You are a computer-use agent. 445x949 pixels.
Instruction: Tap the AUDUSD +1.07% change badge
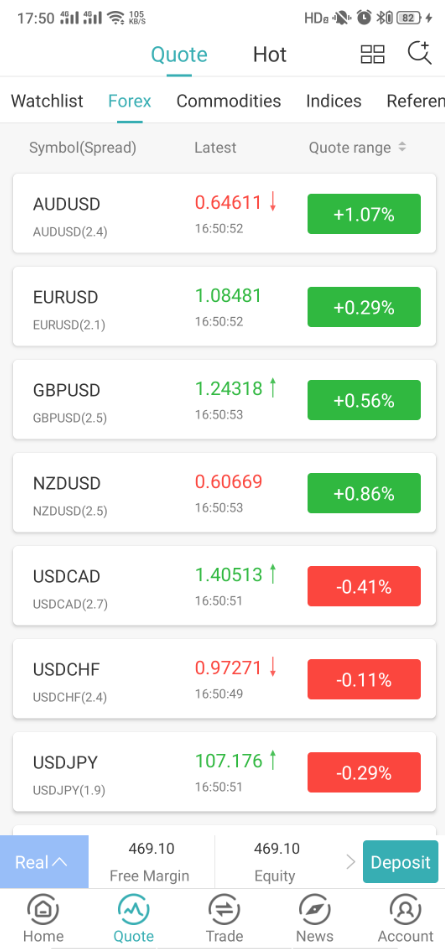[364, 214]
